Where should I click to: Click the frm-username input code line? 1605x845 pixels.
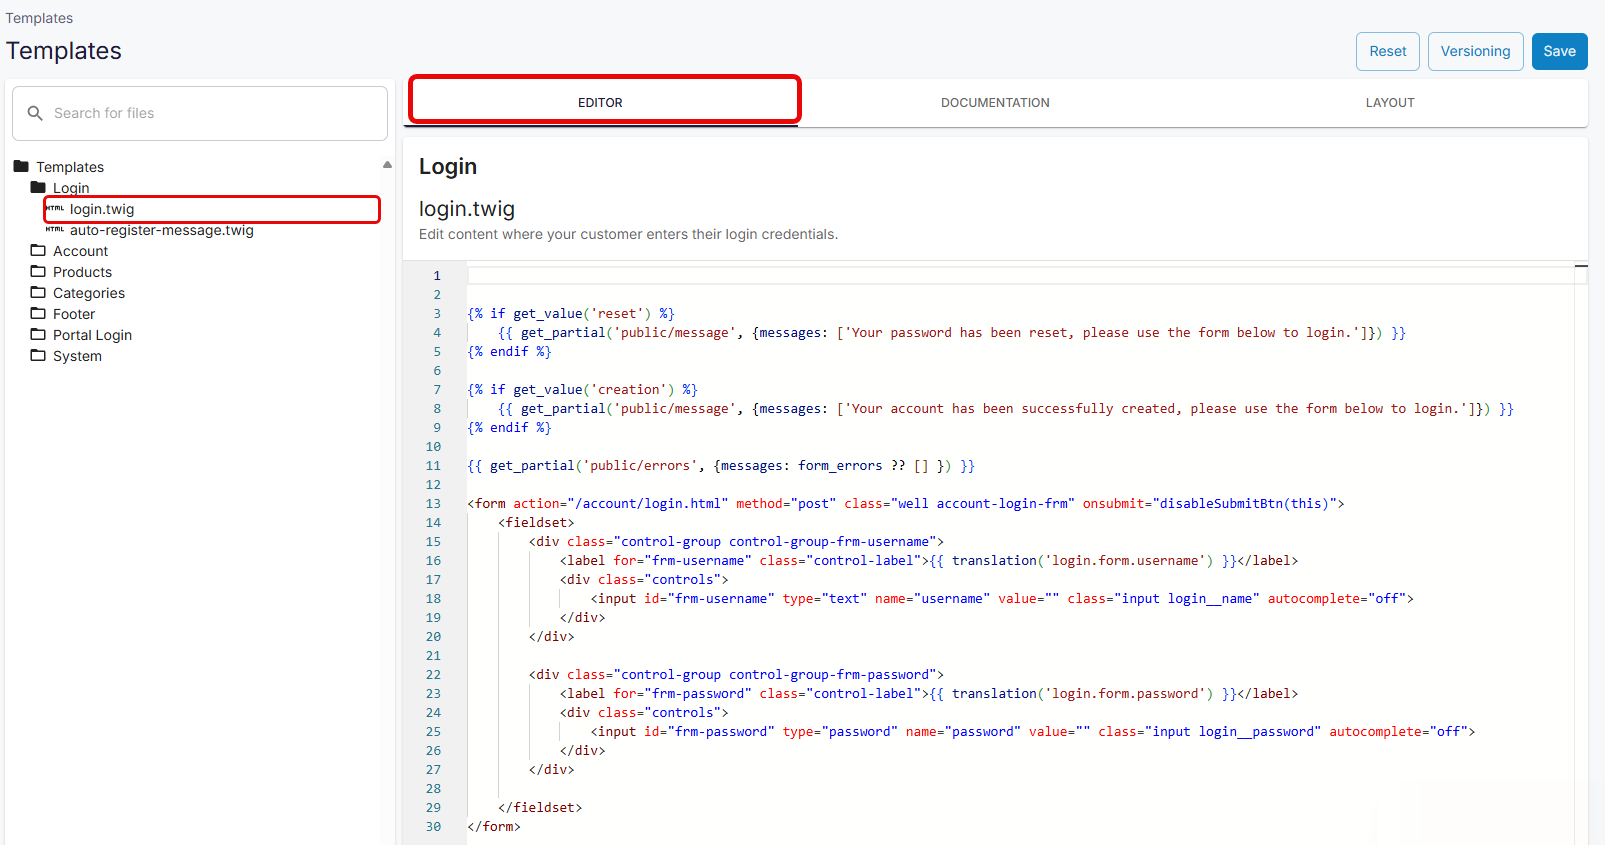(1002, 598)
